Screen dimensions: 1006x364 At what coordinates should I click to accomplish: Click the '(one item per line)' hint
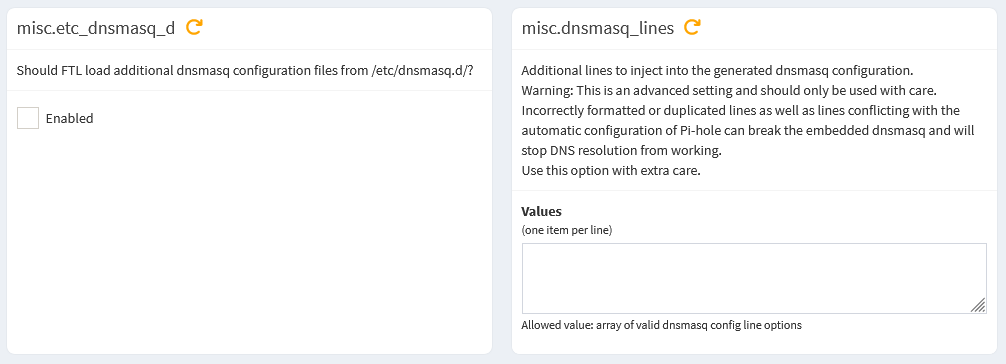coord(567,230)
